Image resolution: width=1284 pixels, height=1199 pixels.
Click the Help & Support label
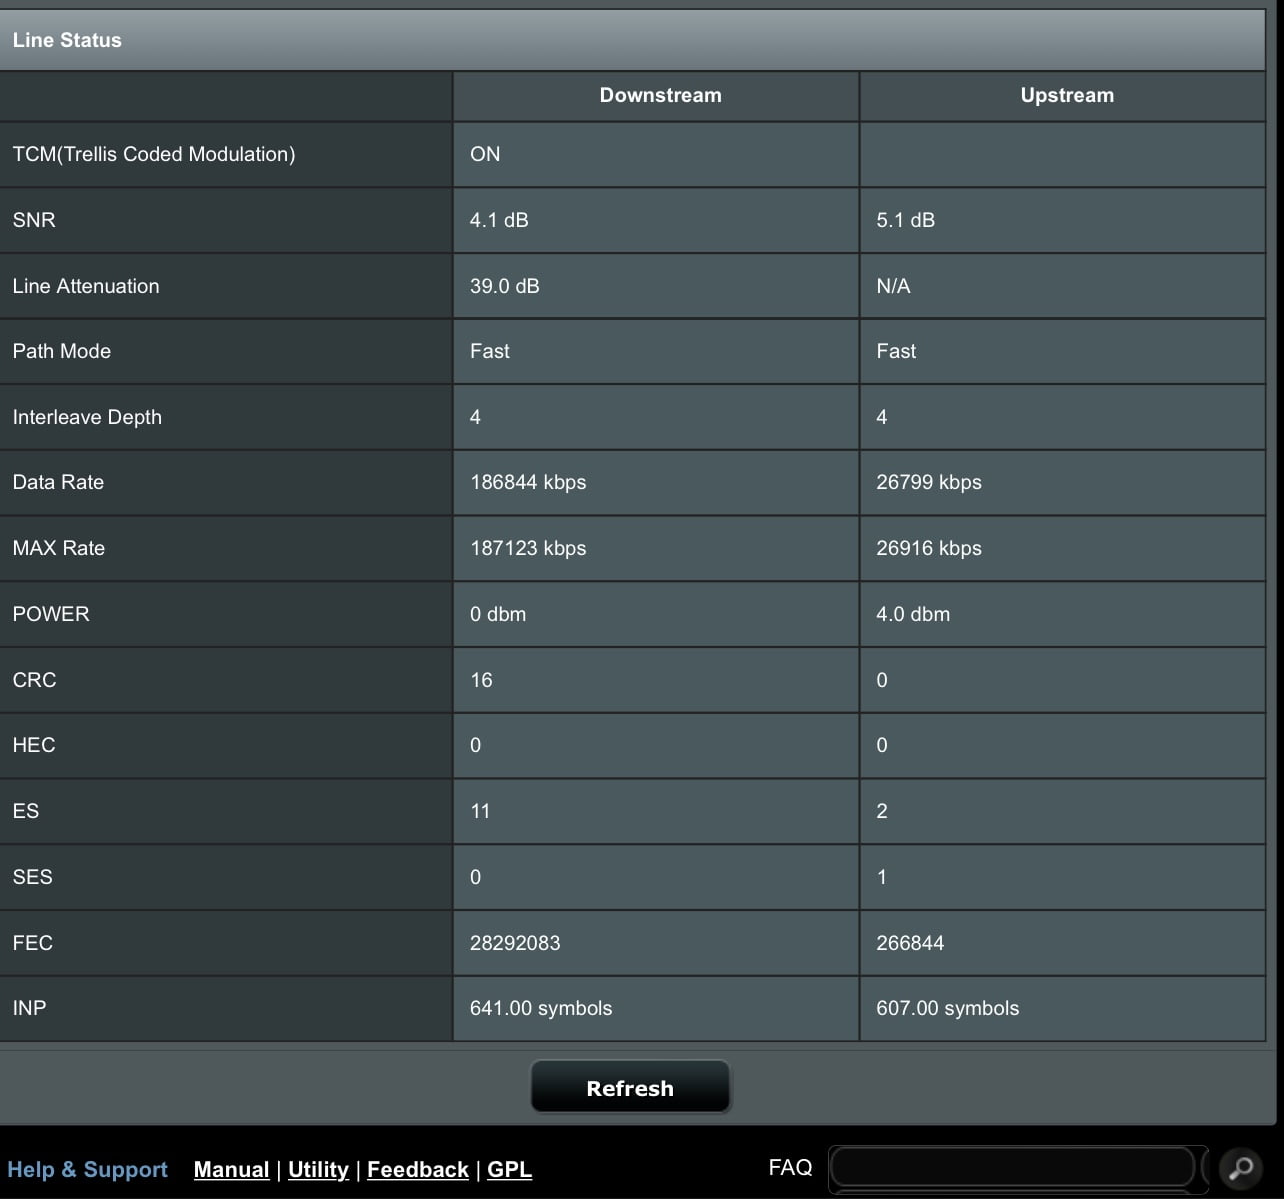coord(87,1169)
